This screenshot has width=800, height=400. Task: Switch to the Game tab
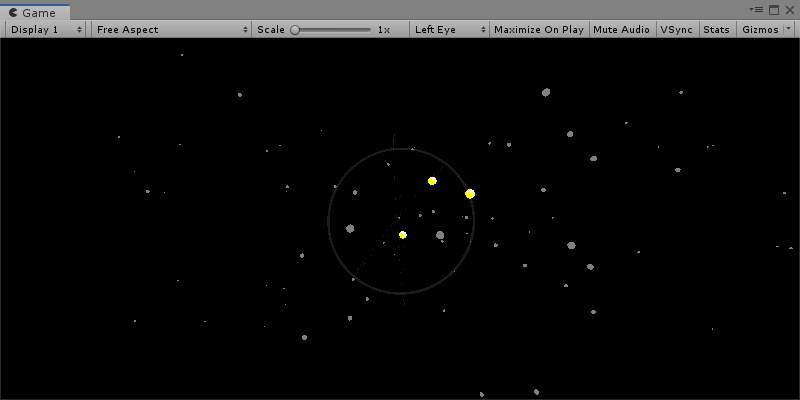coord(35,12)
